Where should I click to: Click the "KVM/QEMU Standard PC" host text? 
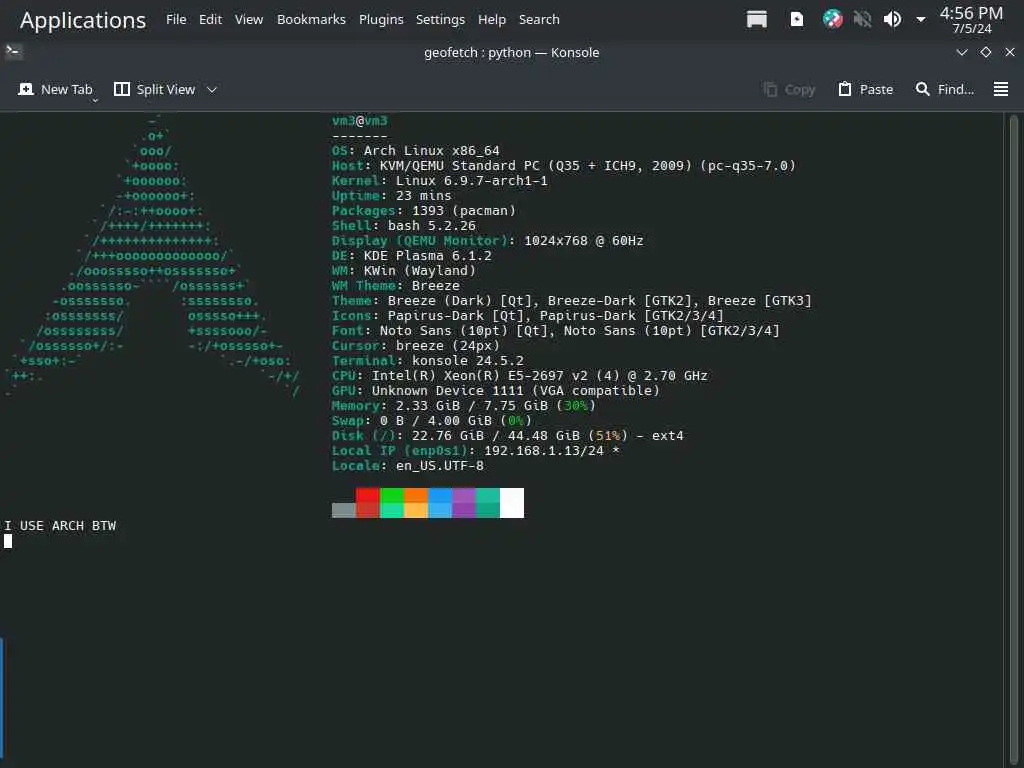click(x=460, y=166)
